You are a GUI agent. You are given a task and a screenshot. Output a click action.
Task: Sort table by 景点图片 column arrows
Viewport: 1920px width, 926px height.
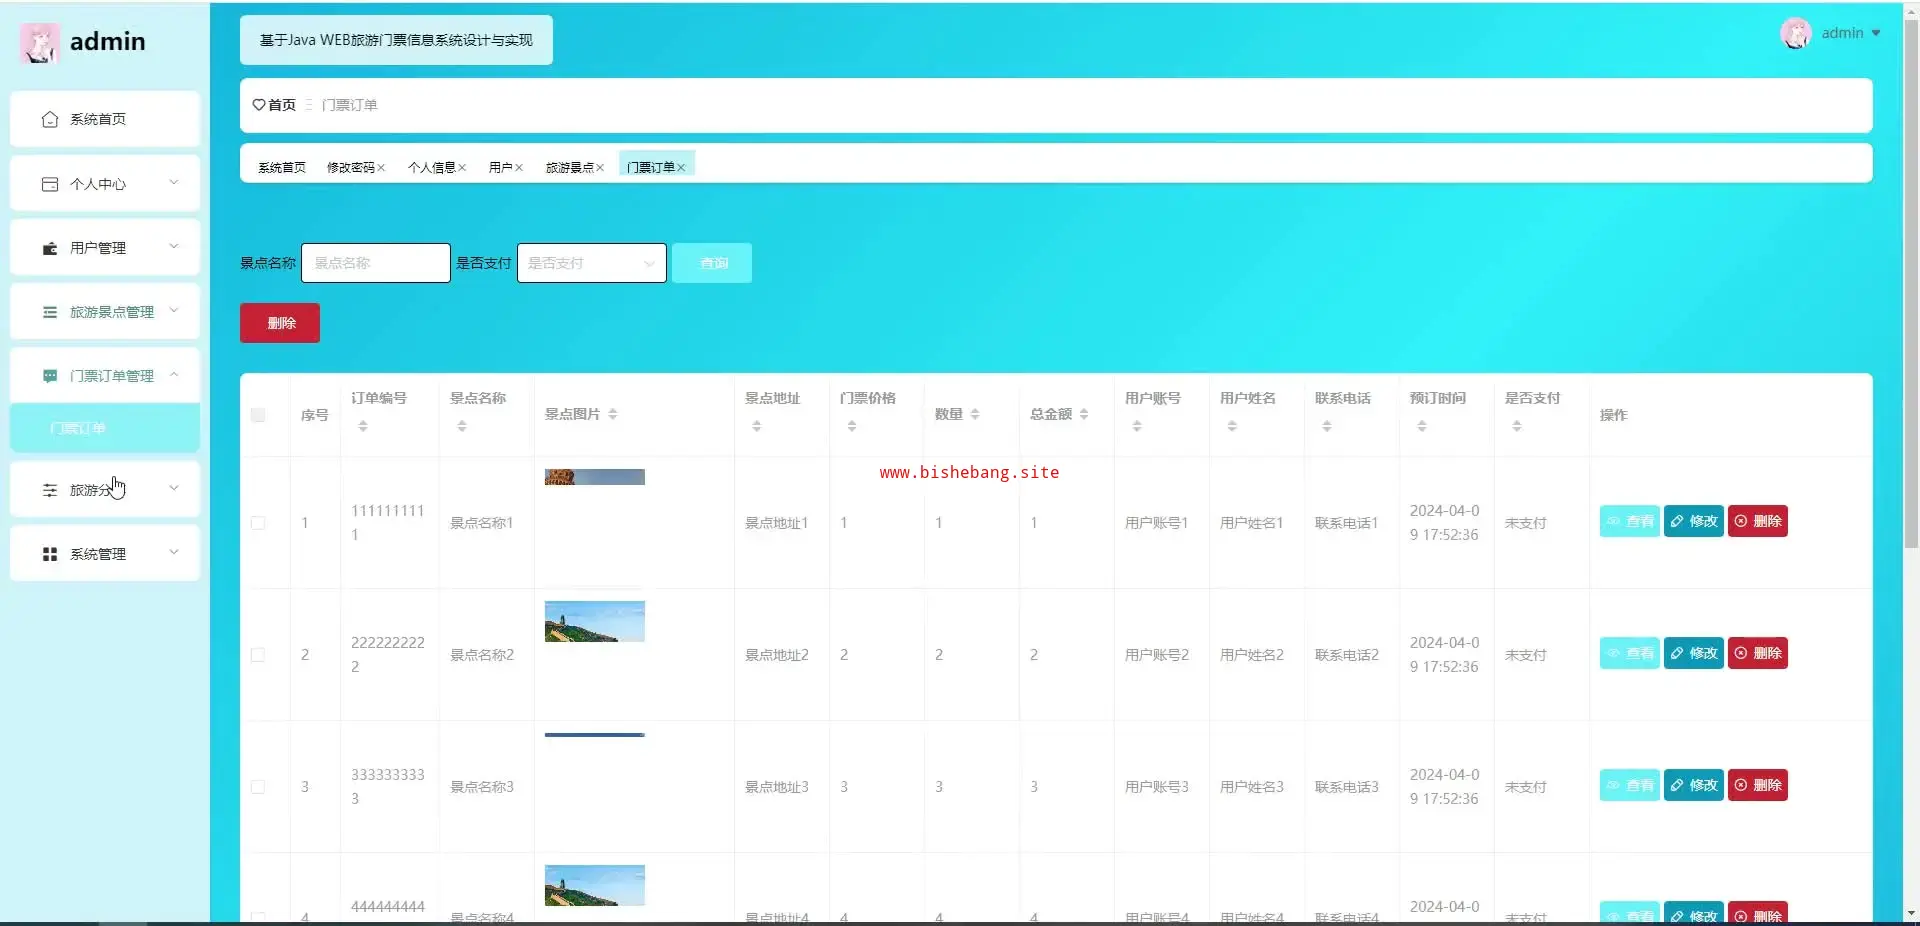[x=613, y=414]
